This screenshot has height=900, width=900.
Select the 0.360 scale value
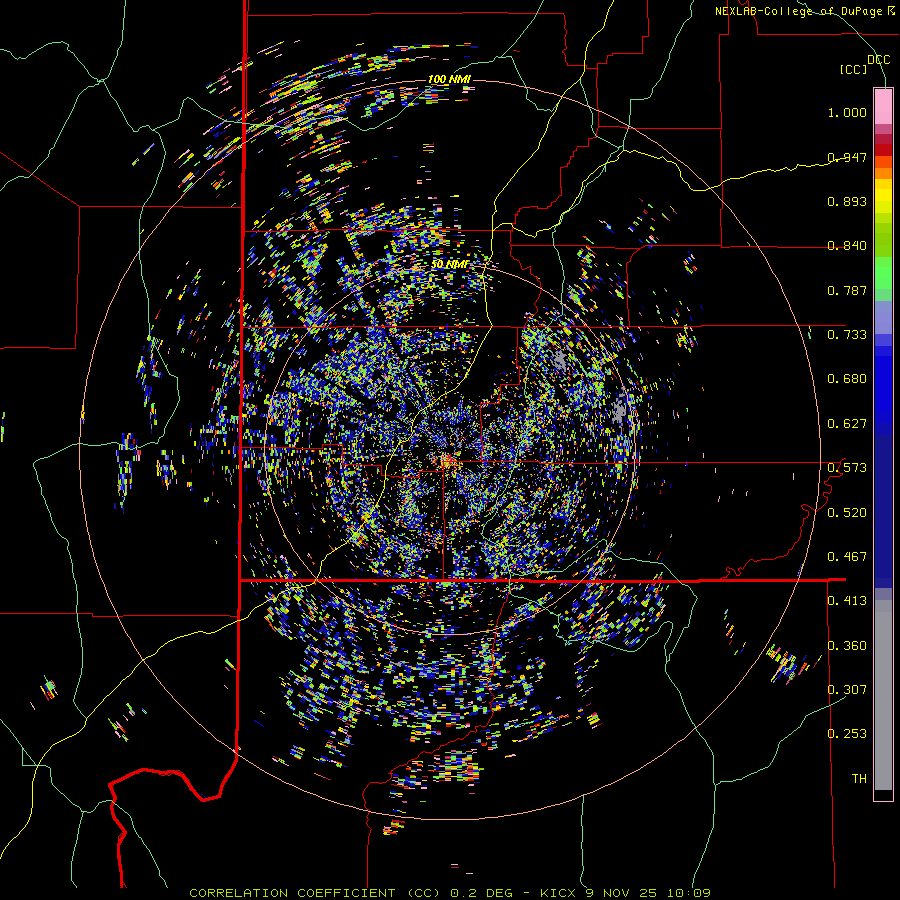tap(847, 646)
